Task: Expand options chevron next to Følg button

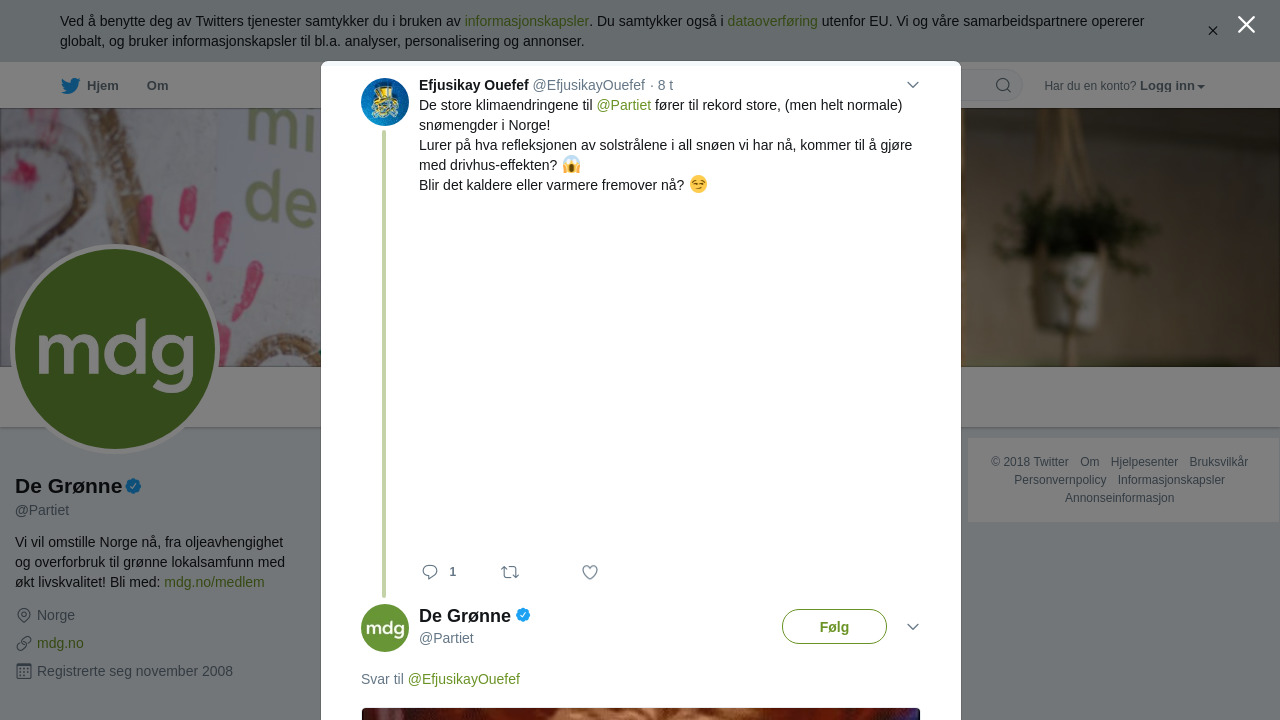Action: click(912, 627)
